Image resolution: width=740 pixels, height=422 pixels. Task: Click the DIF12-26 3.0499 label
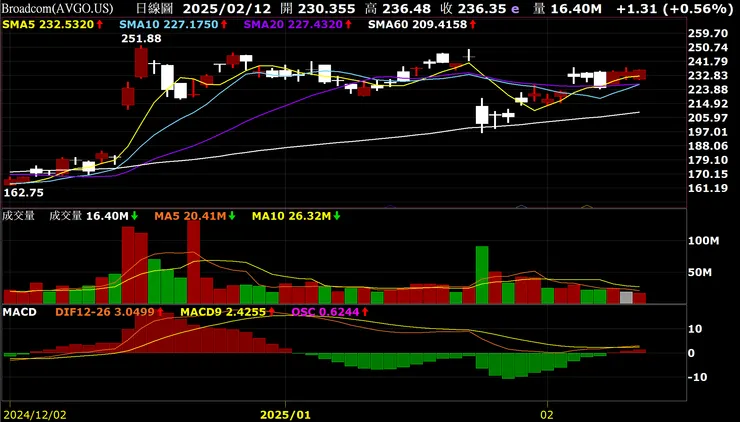pyautogui.click(x=105, y=312)
